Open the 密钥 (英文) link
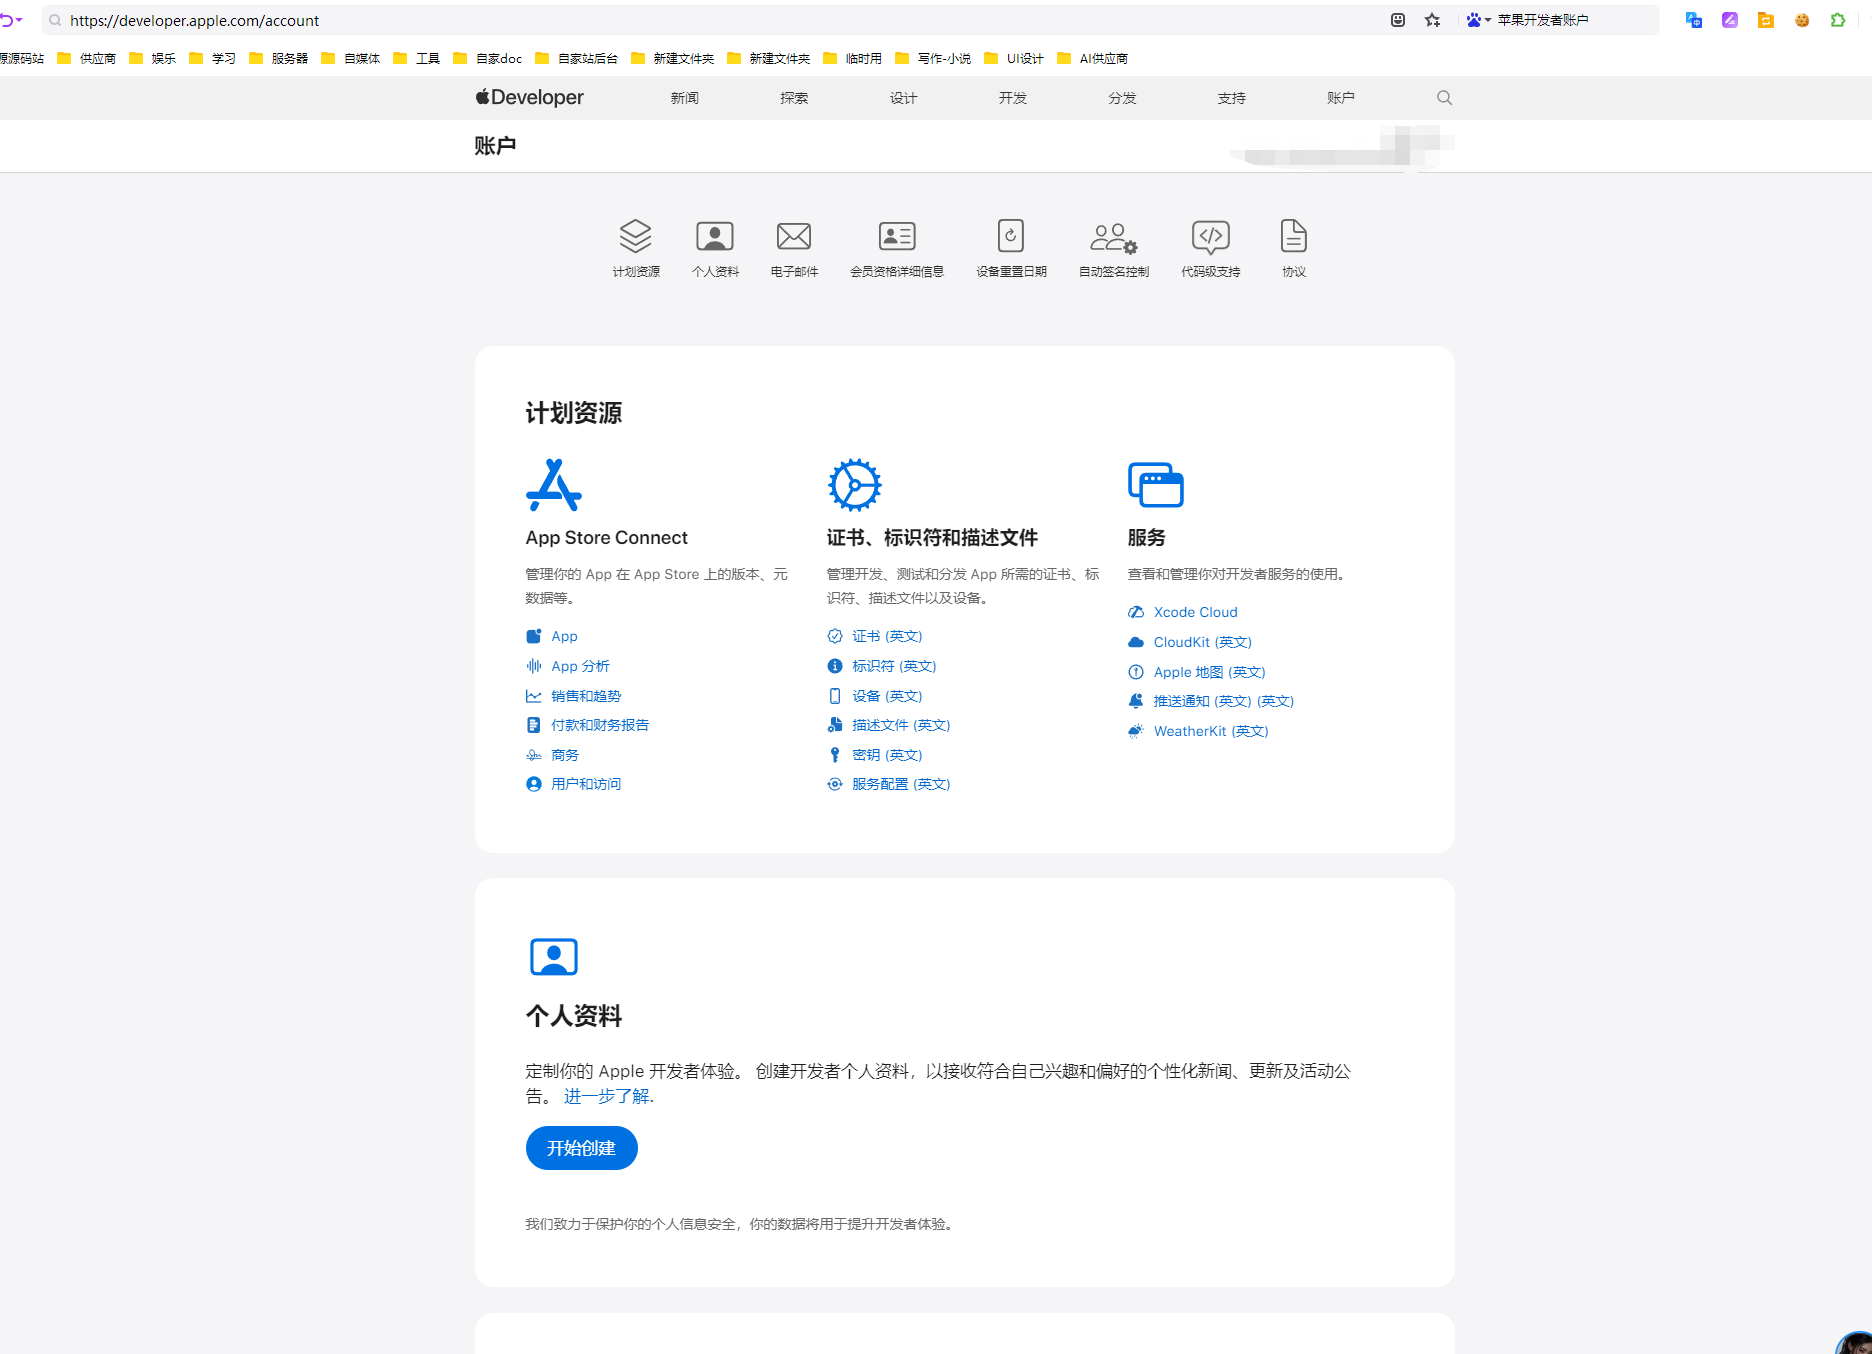Screen dimensions: 1872x1354 click(x=887, y=755)
